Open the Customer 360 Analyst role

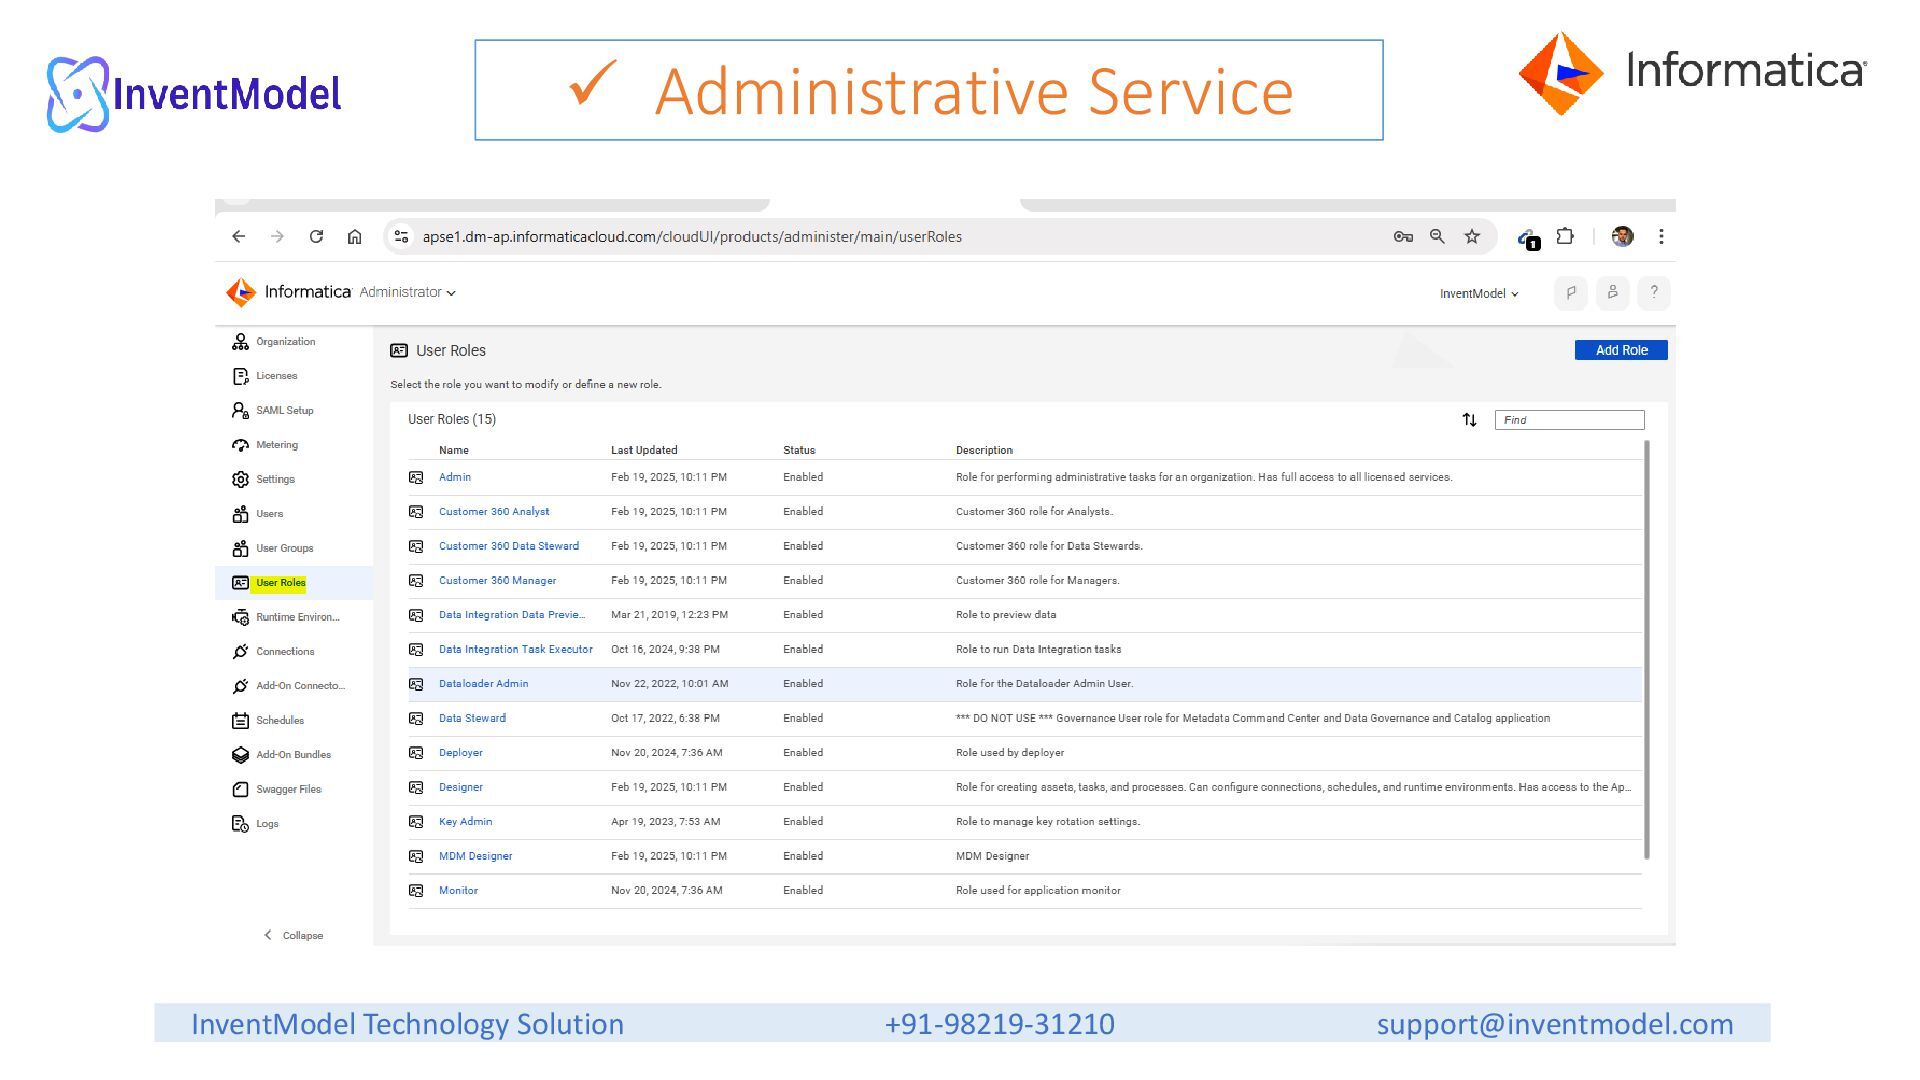[494, 512]
